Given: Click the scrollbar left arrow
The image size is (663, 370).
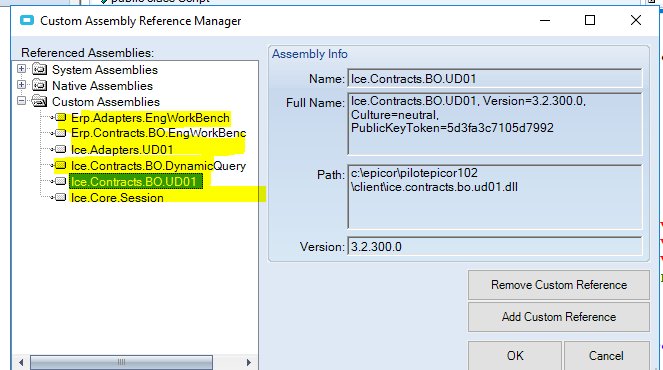Looking at the screenshot, I should [x=21, y=362].
